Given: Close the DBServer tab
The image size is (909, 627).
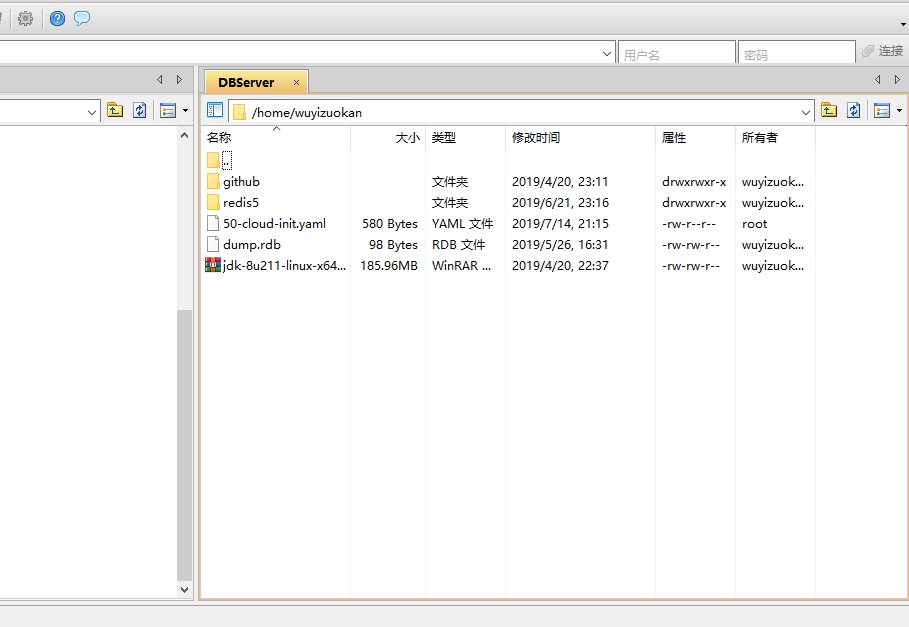Looking at the screenshot, I should click(296, 83).
